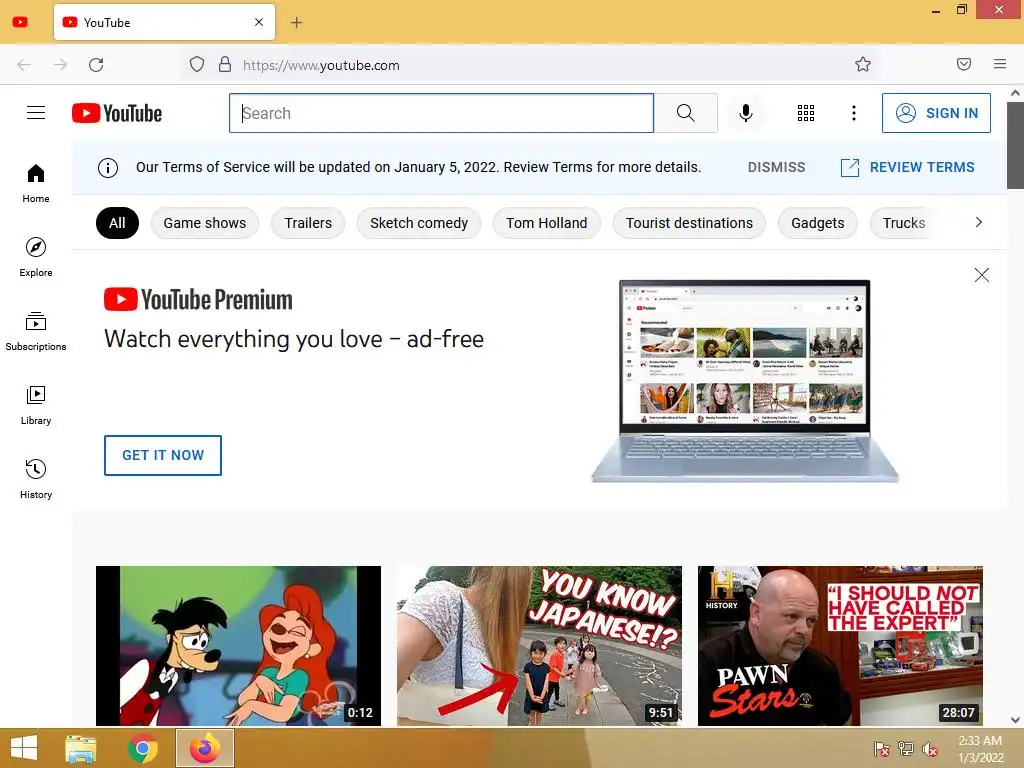This screenshot has height=768, width=1024.
Task: Click the Firefox taskbar icon
Action: click(204, 748)
